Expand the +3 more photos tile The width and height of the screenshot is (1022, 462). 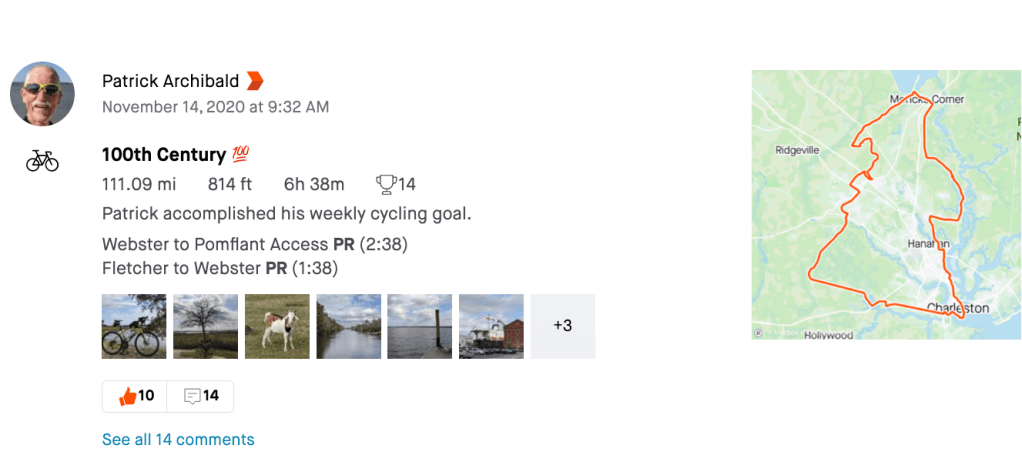(563, 326)
